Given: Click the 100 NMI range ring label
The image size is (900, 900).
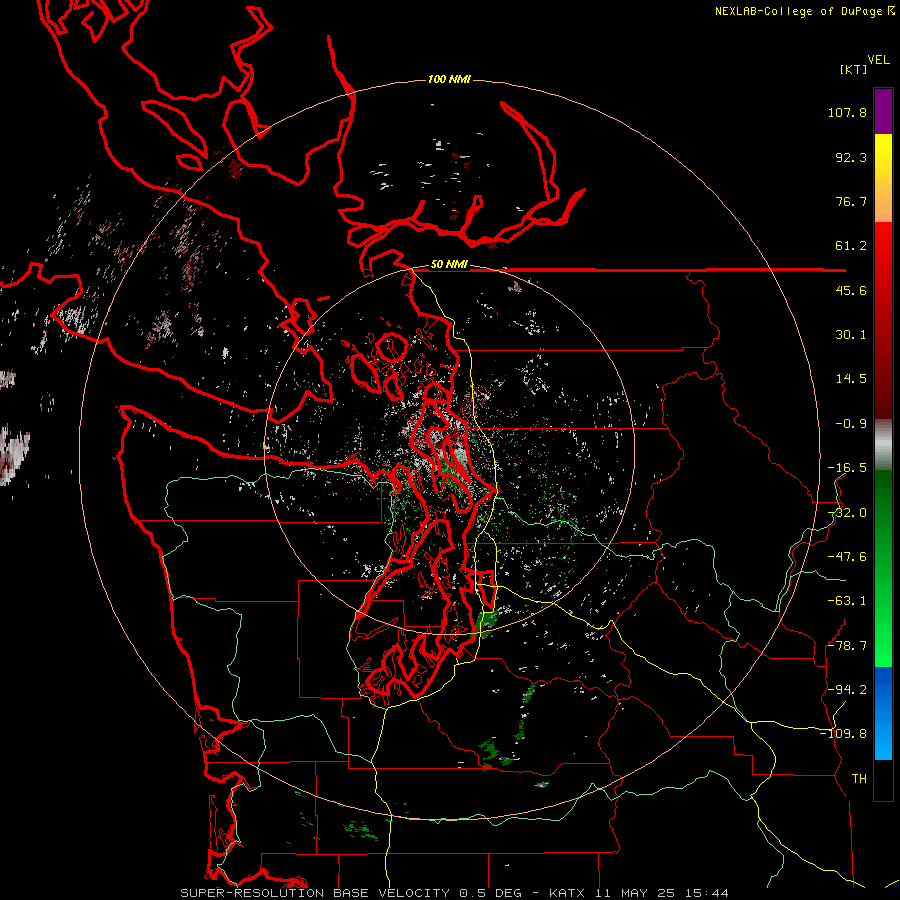Looking at the screenshot, I should (x=449, y=79).
